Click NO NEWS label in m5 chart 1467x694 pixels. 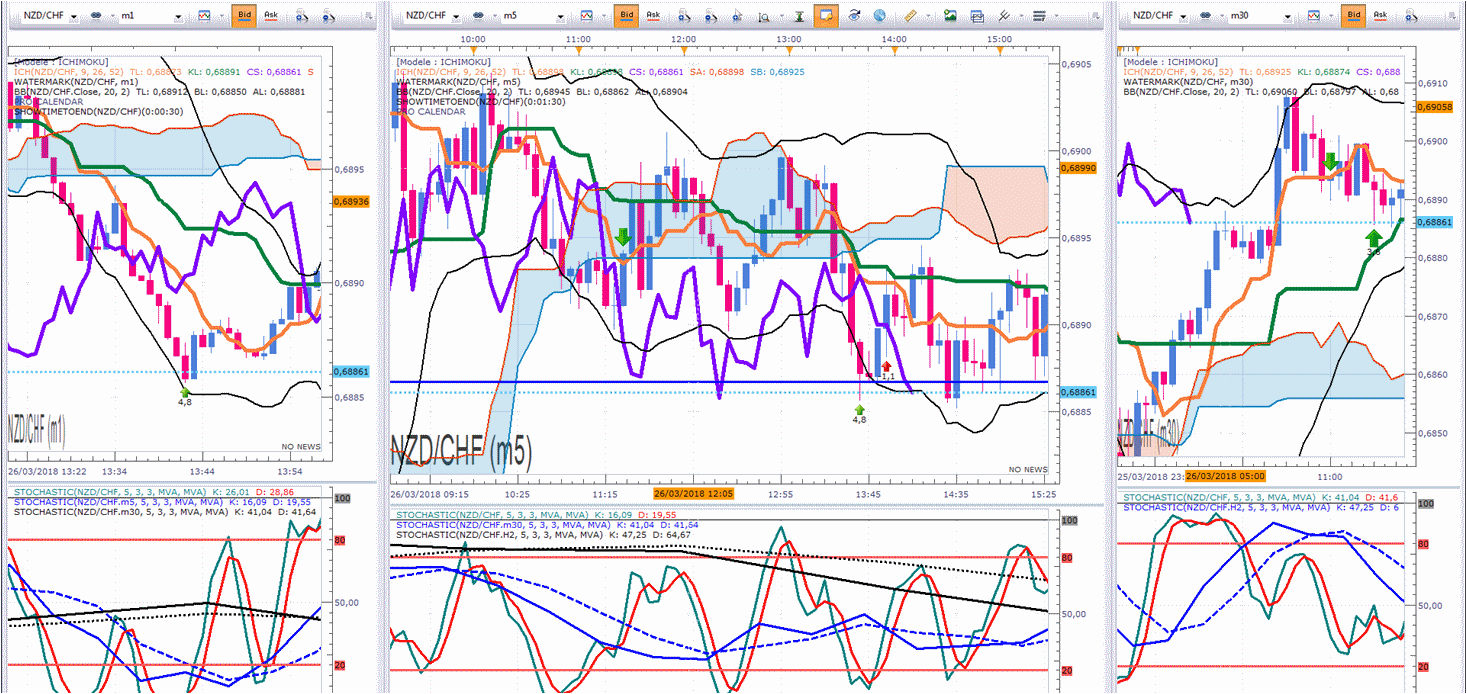[x=1028, y=469]
